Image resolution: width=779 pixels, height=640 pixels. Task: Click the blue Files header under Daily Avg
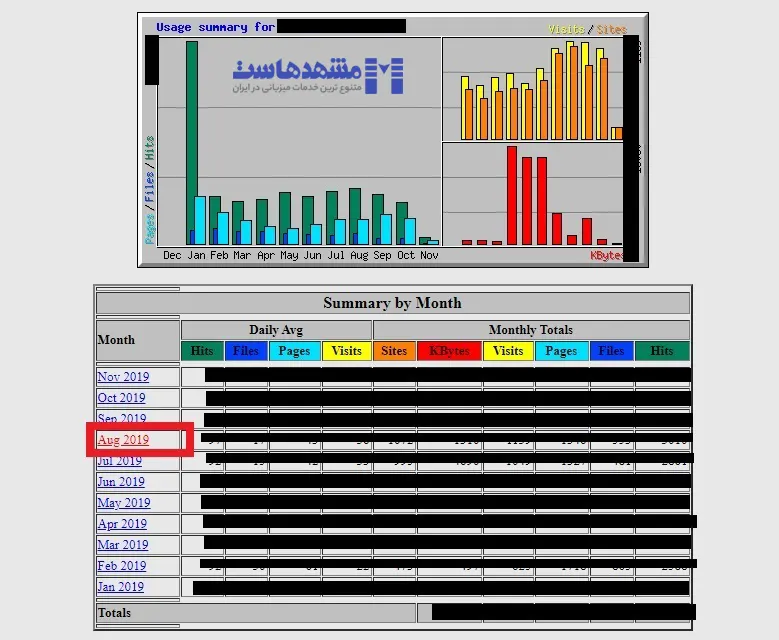(x=246, y=351)
